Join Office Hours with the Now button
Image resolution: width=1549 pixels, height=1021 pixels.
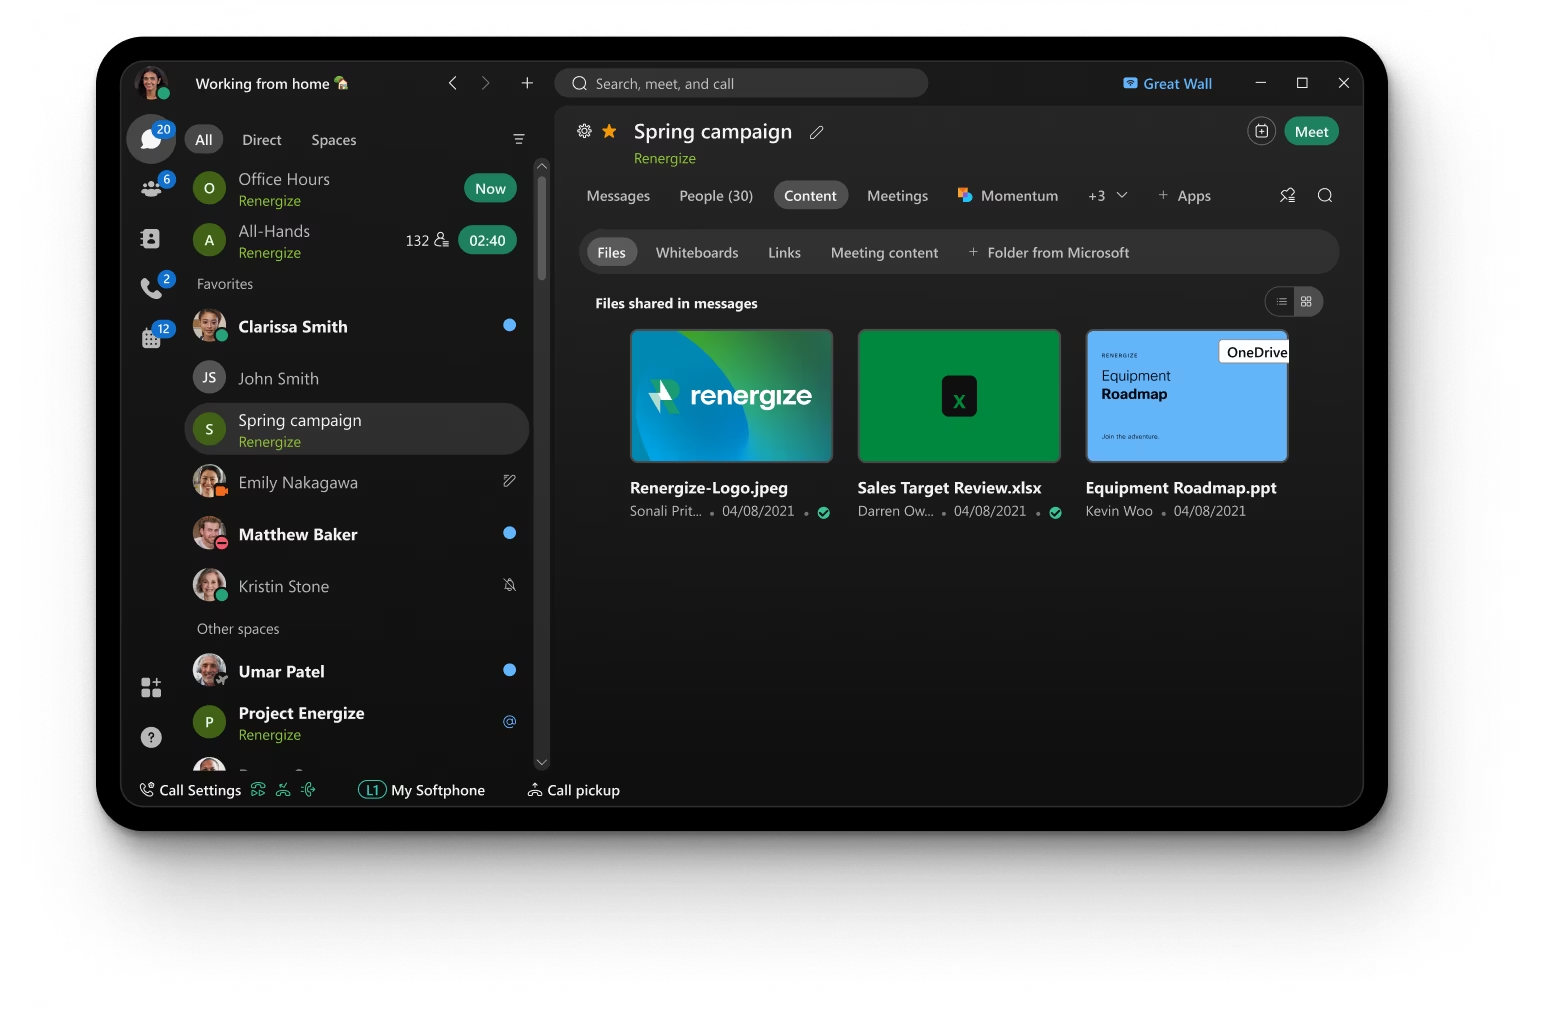point(490,188)
